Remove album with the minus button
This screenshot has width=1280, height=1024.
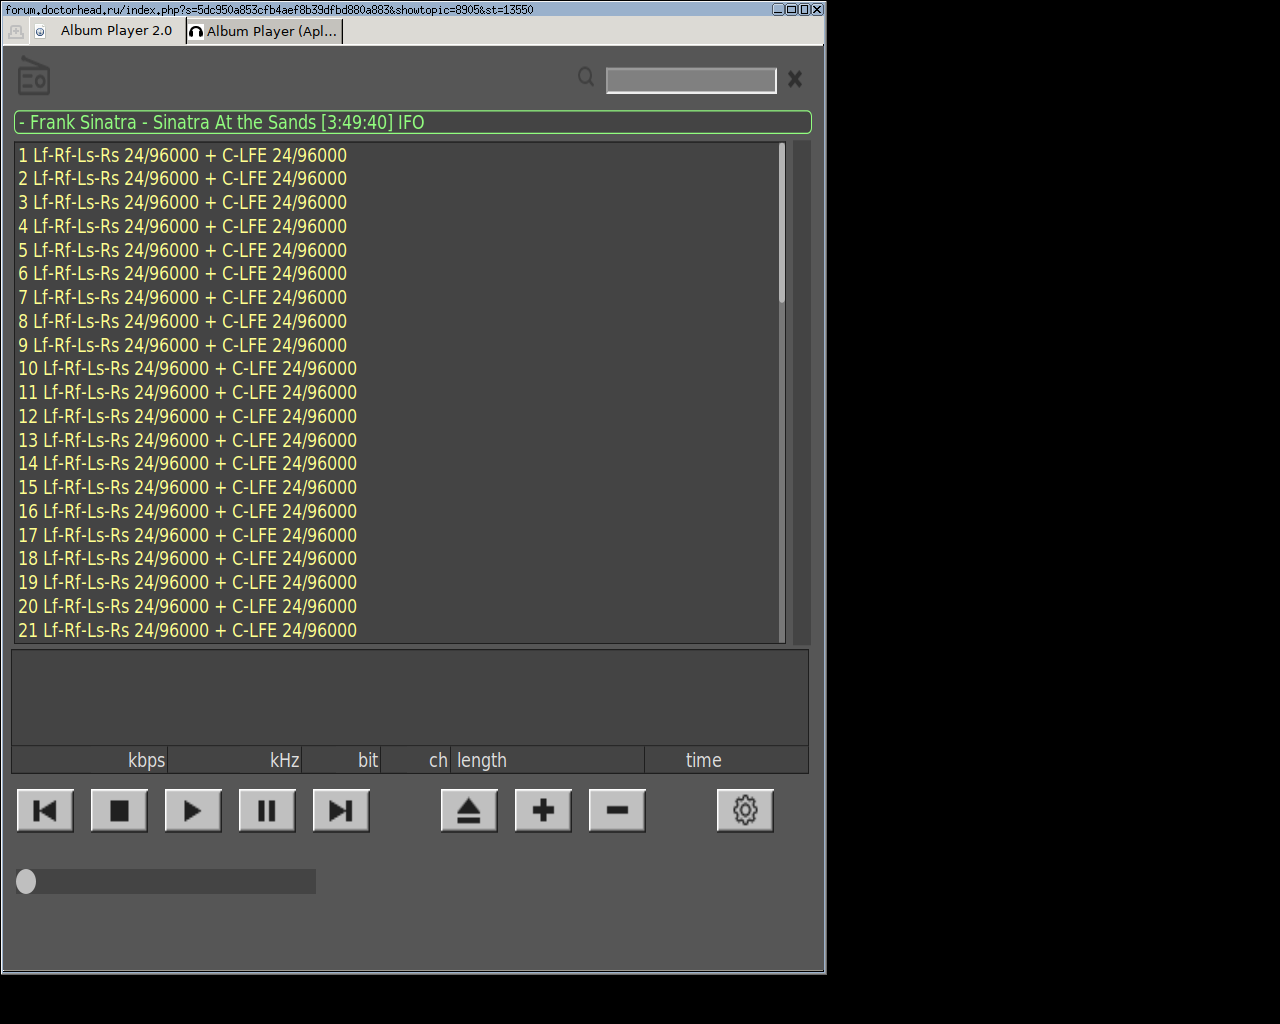[617, 810]
